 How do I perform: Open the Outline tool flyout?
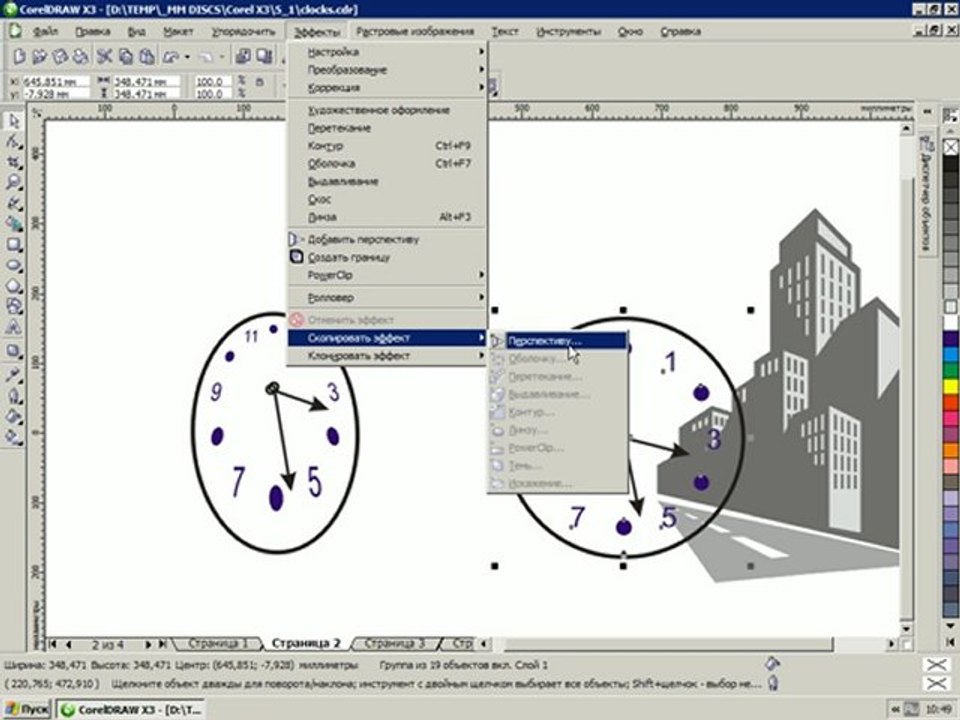[x=13, y=396]
